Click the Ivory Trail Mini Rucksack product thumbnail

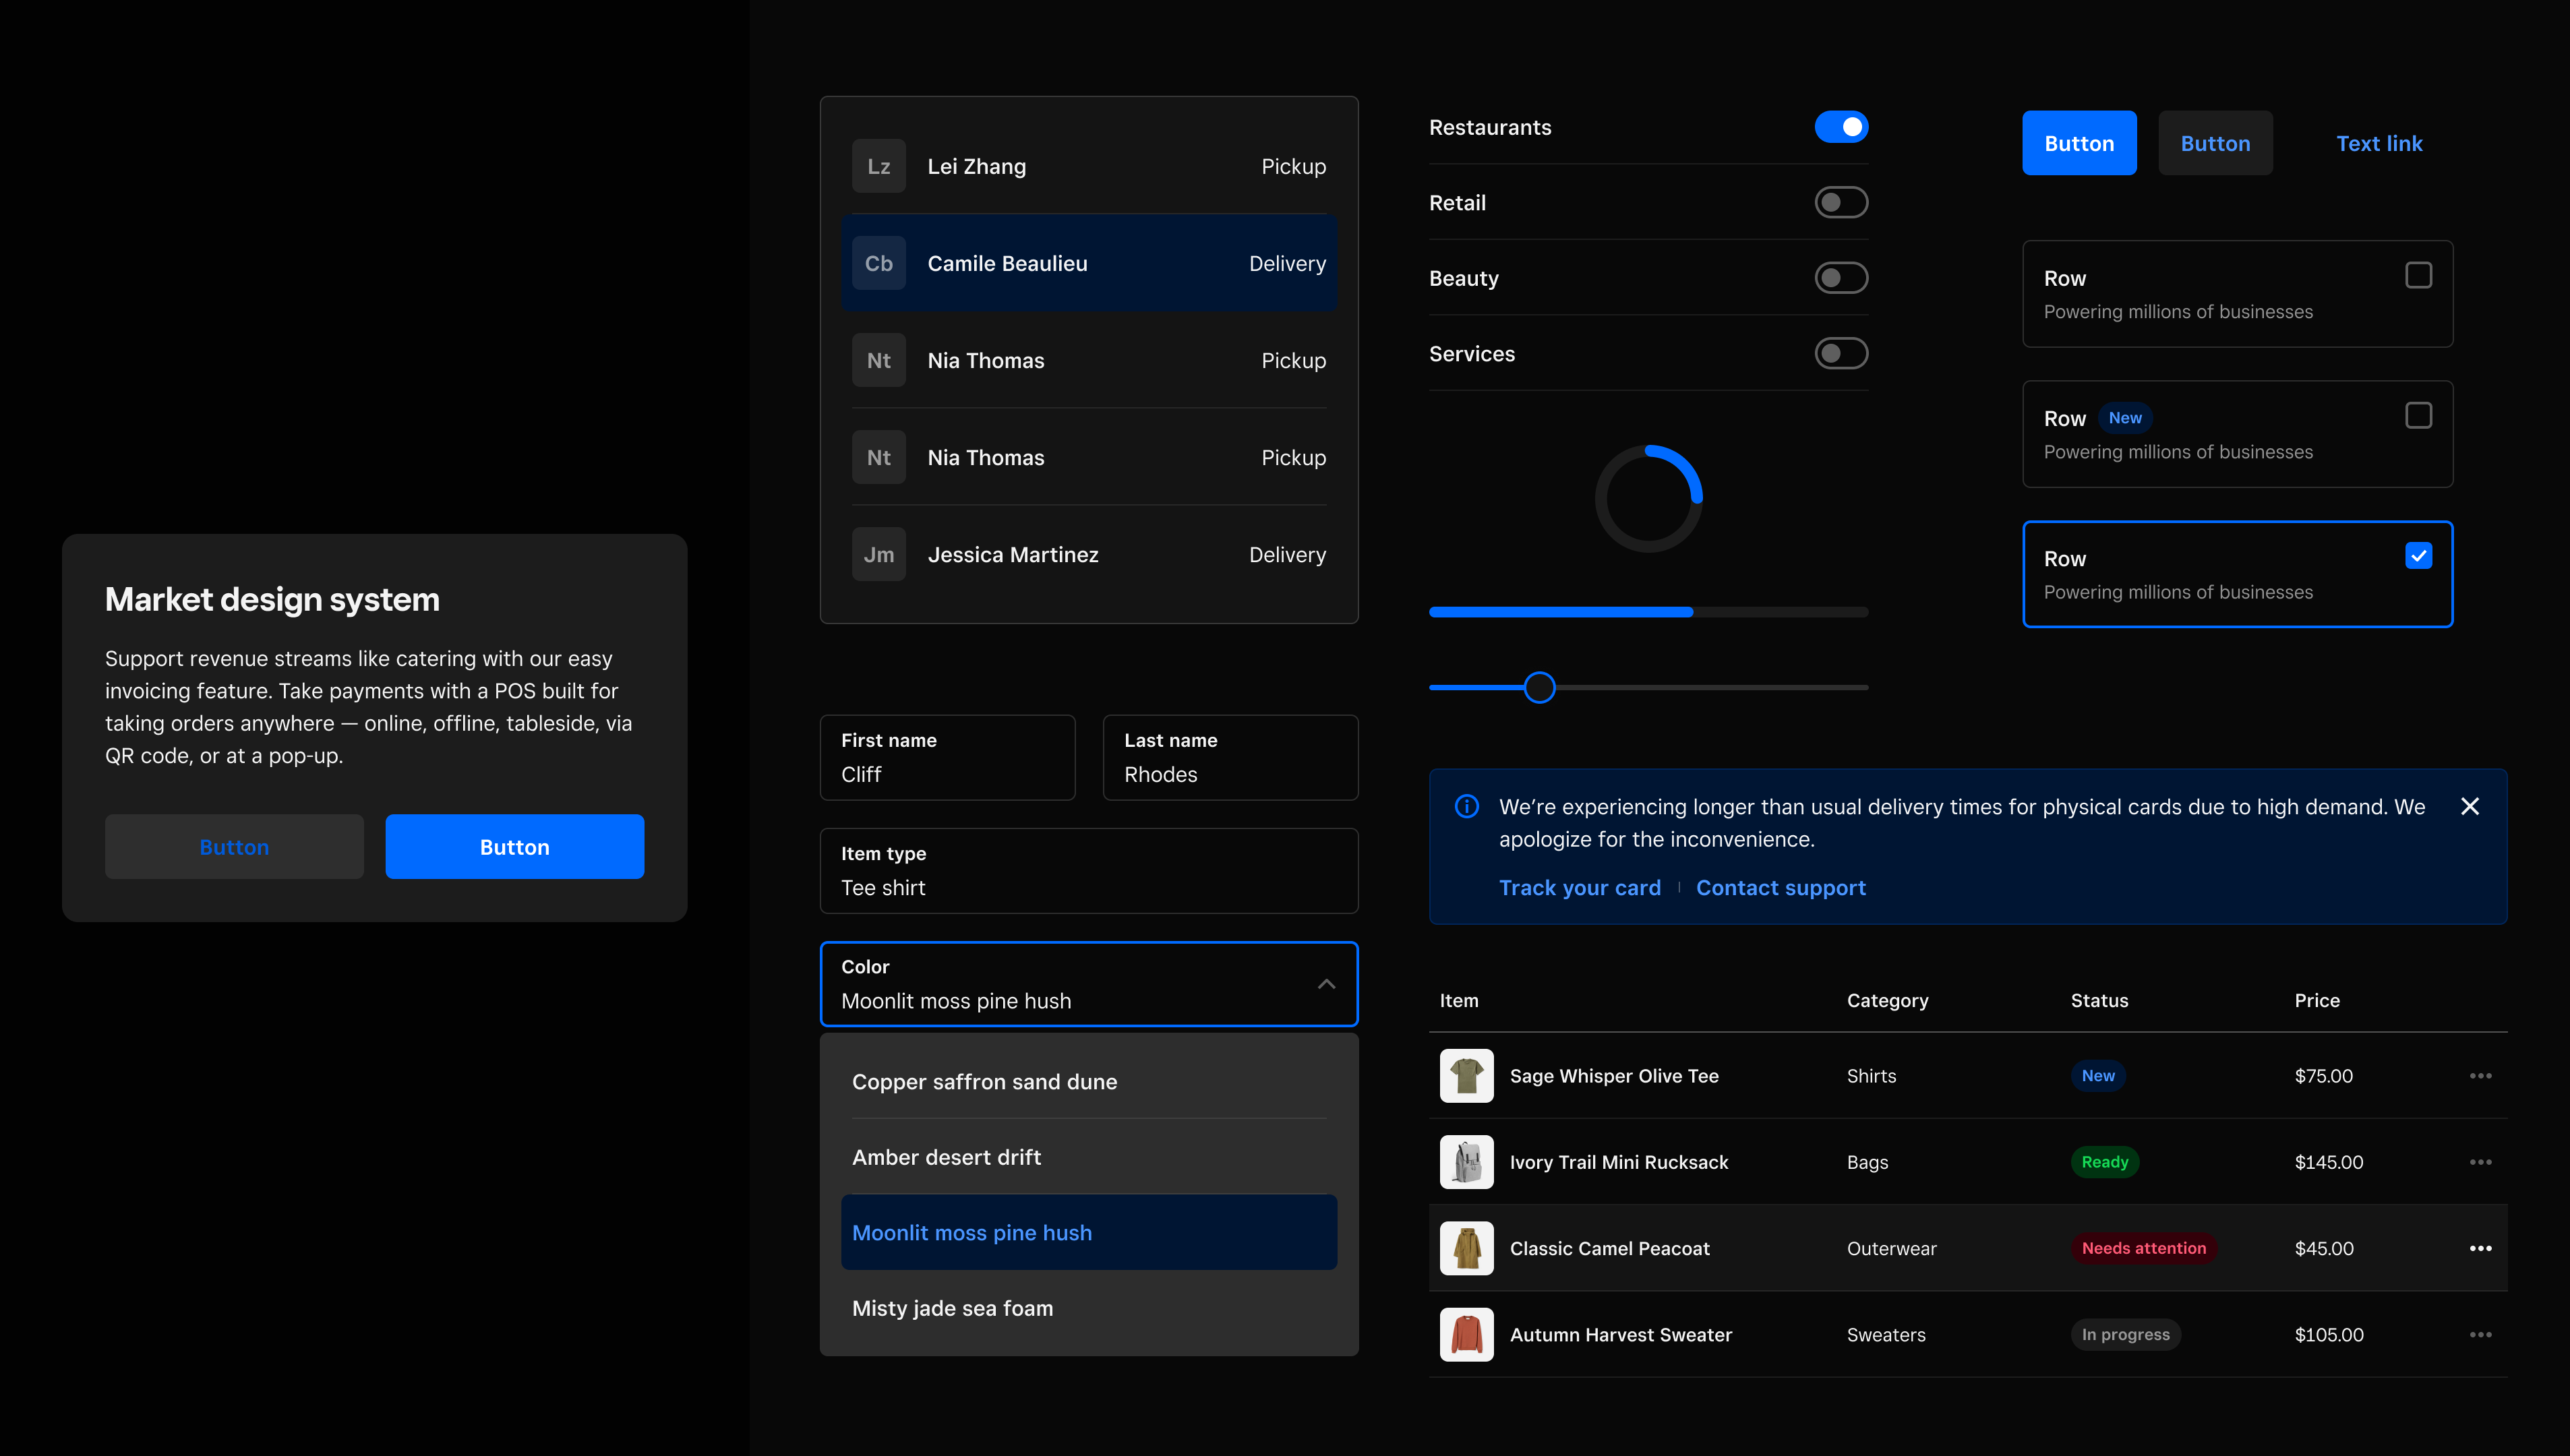1466,1161
